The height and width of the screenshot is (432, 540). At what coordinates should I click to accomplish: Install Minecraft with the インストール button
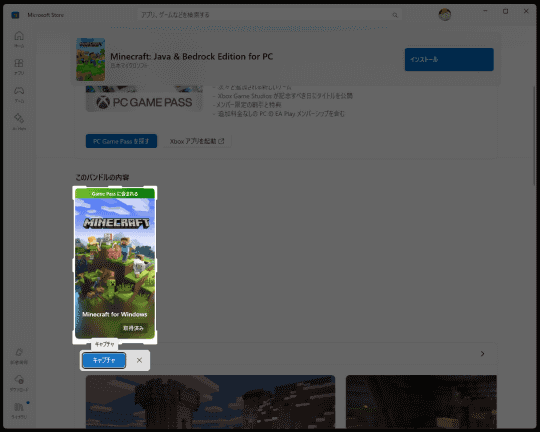449,59
